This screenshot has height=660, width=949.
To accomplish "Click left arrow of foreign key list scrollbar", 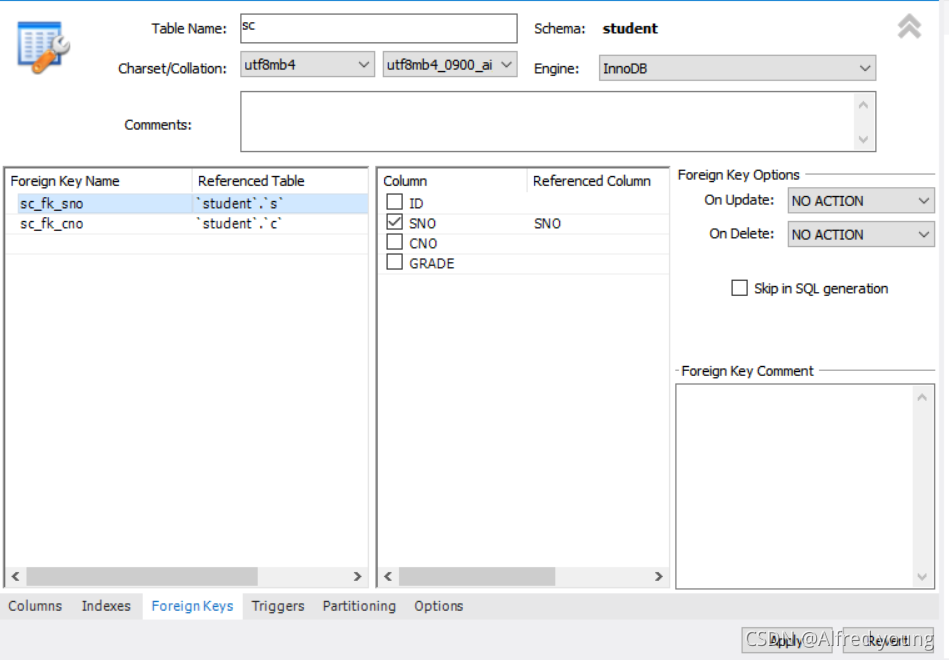I will tap(16, 576).
